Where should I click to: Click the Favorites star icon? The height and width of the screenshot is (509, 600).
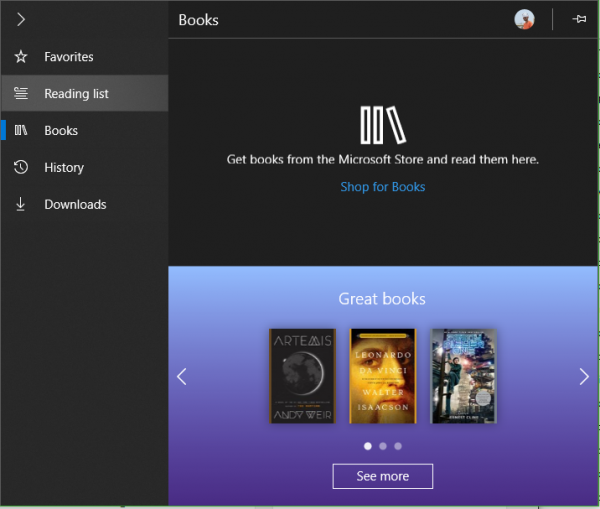(21, 57)
